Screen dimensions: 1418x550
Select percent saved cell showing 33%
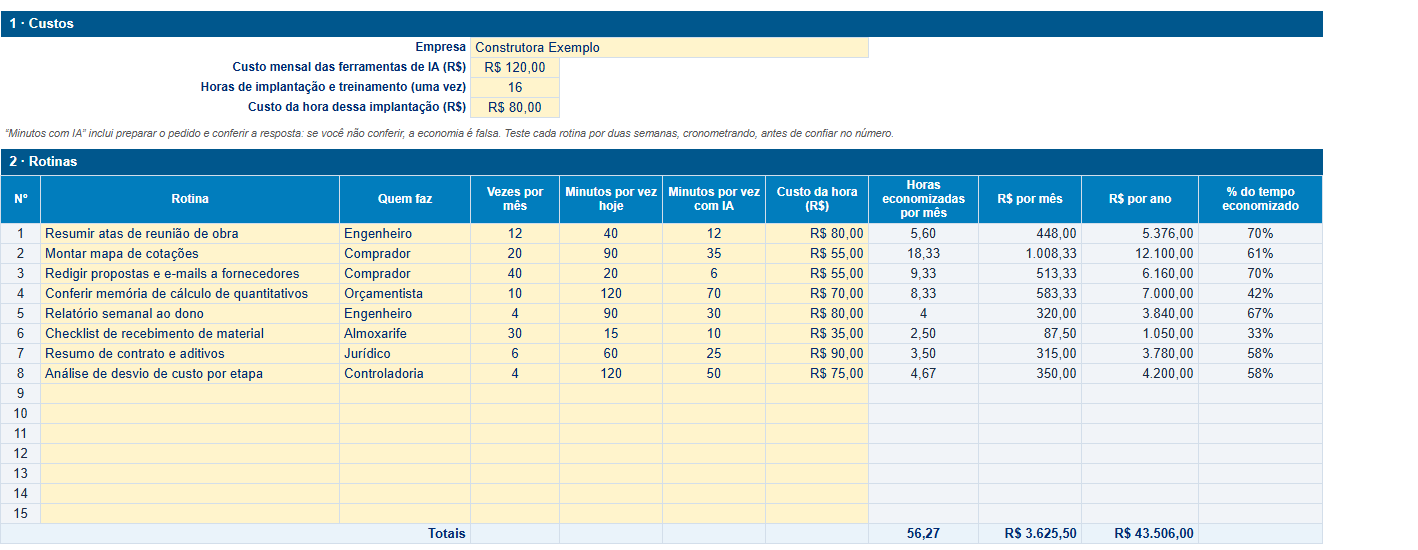point(1260,333)
